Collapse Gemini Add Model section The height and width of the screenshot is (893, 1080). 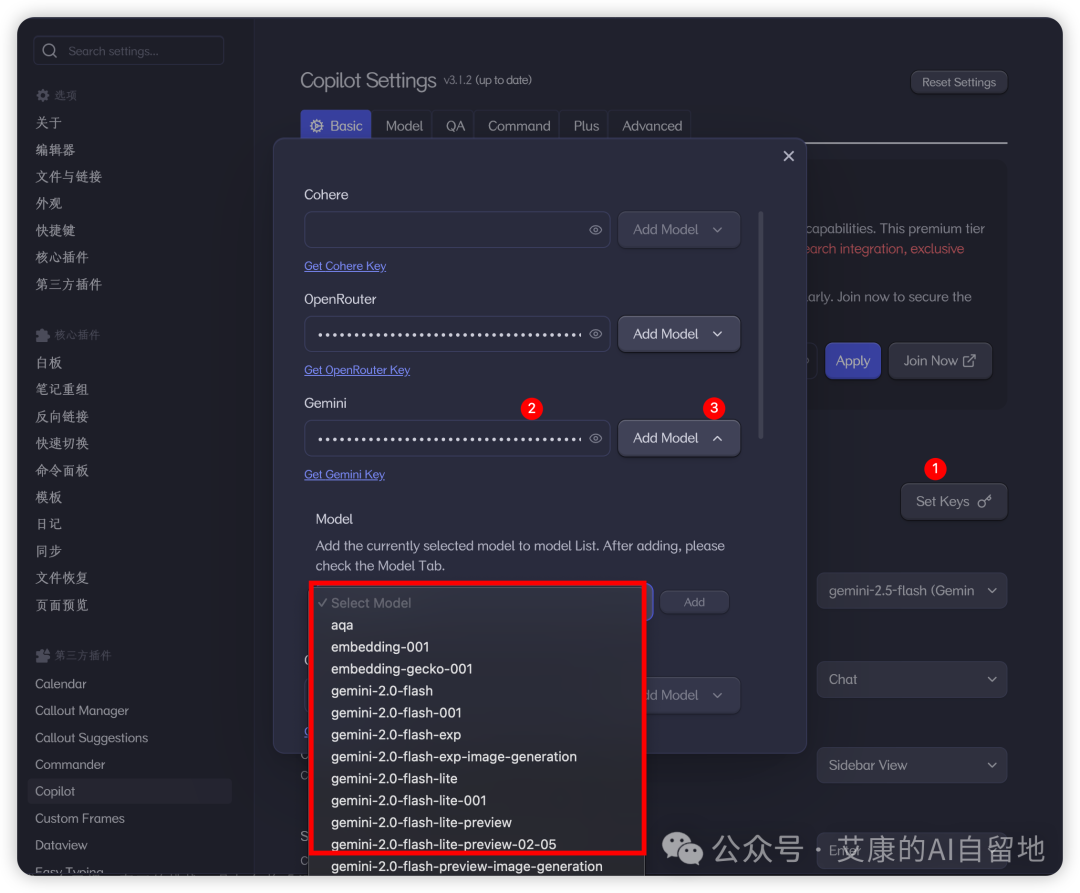(x=678, y=439)
